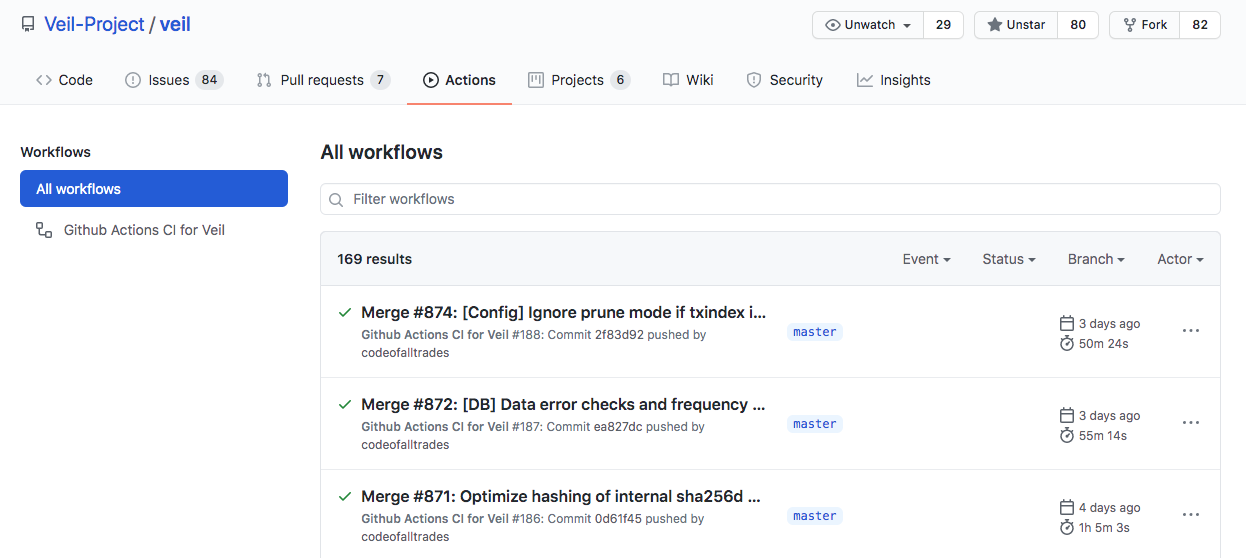Viewport: 1246px width, 558px height.
Task: View the 29 watchers count
Action: pos(943,25)
